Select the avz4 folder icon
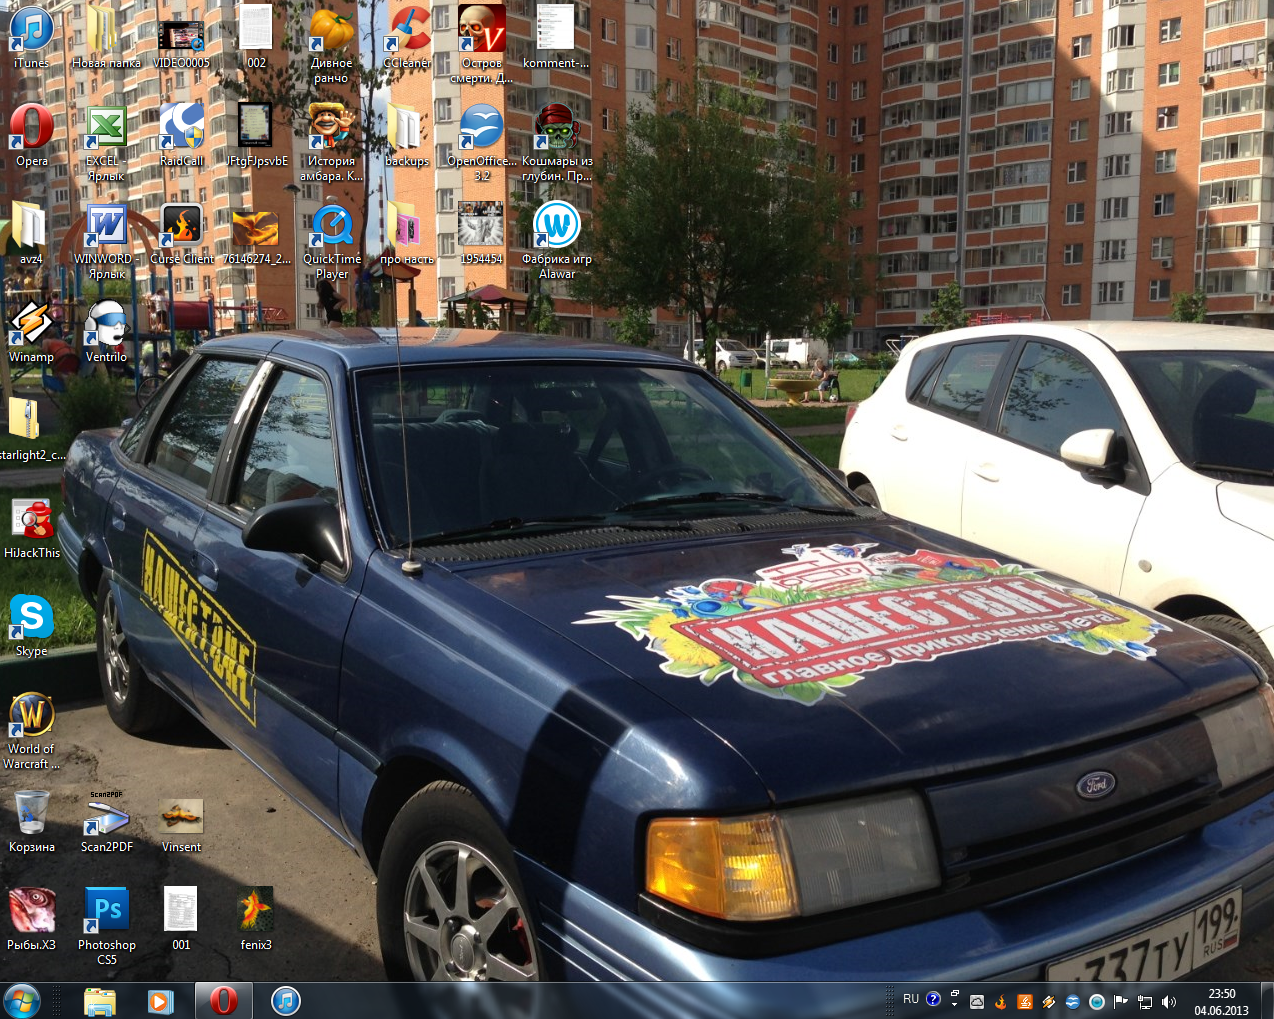 (32, 234)
